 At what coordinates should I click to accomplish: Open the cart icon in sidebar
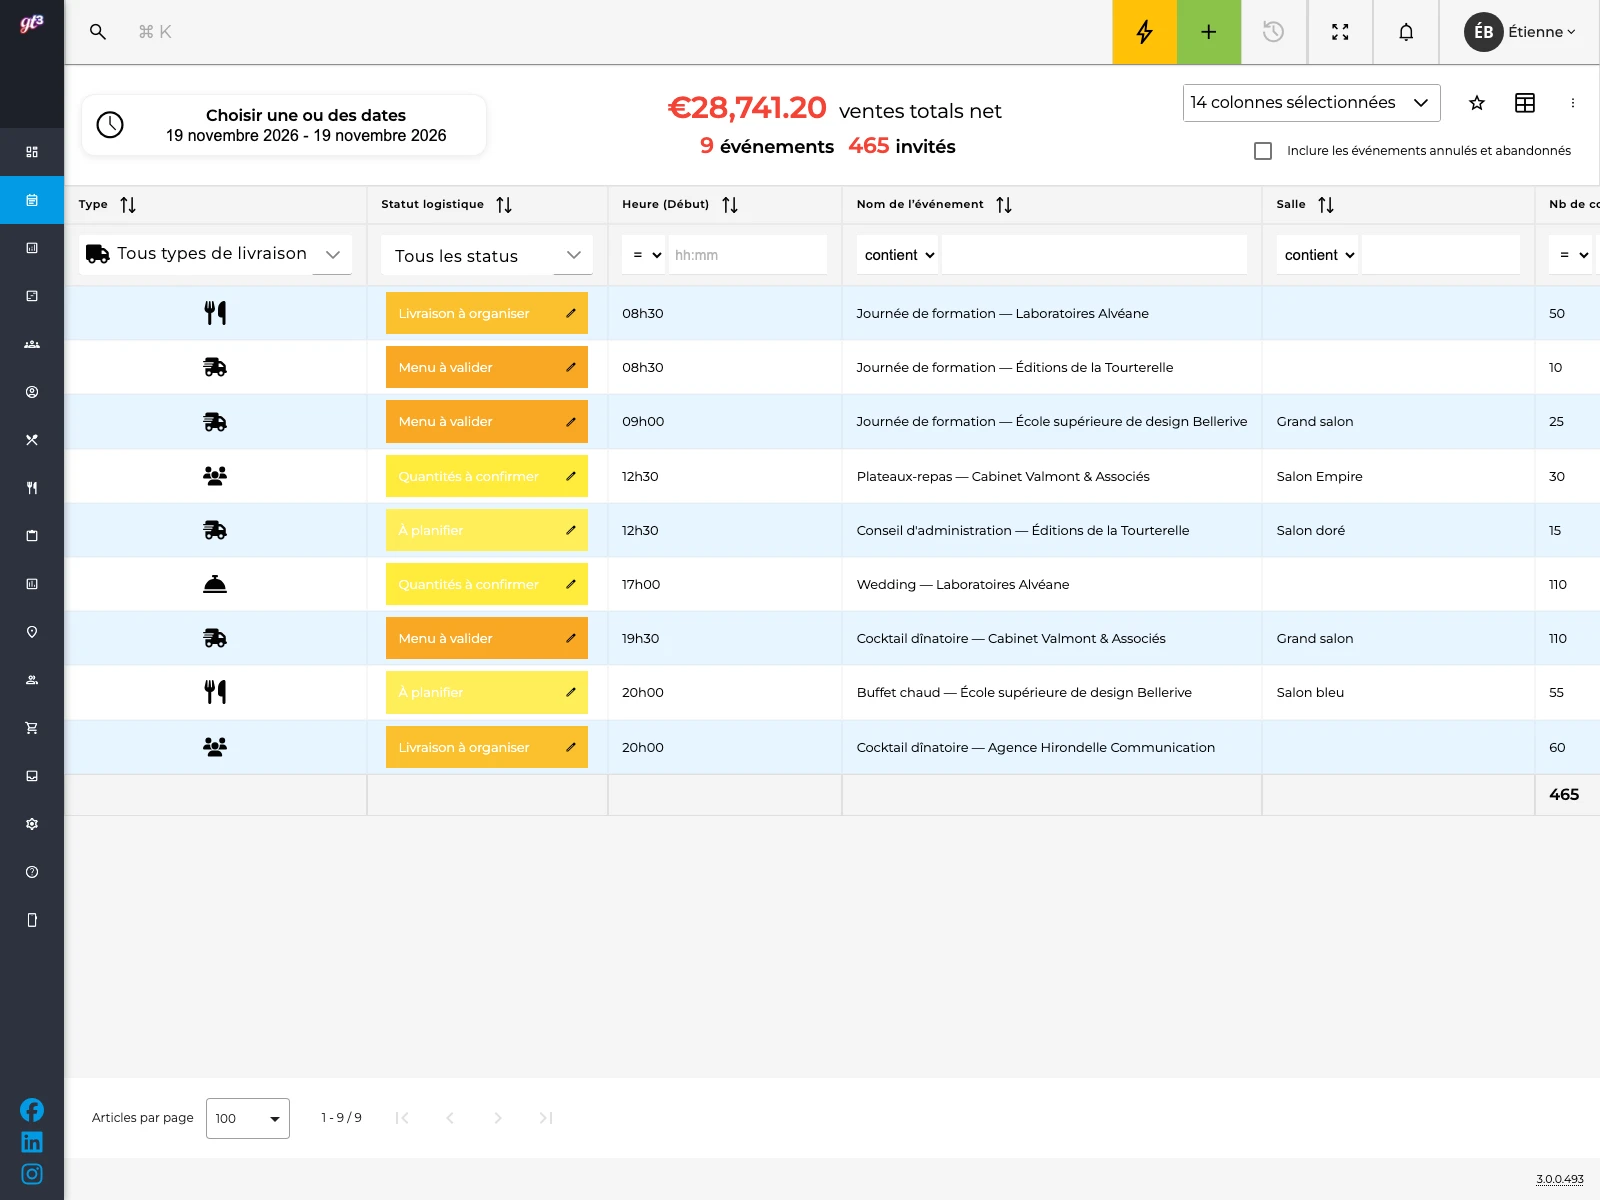[x=32, y=728]
